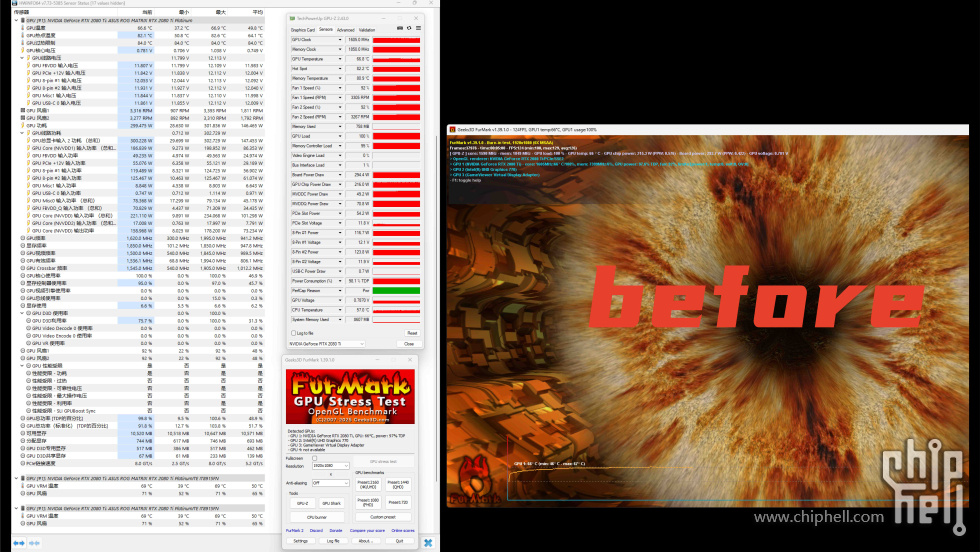Collapse GPU rail voltages subgroup near 11.799 V
Screen dimensions: 980x552
pos(22,58)
